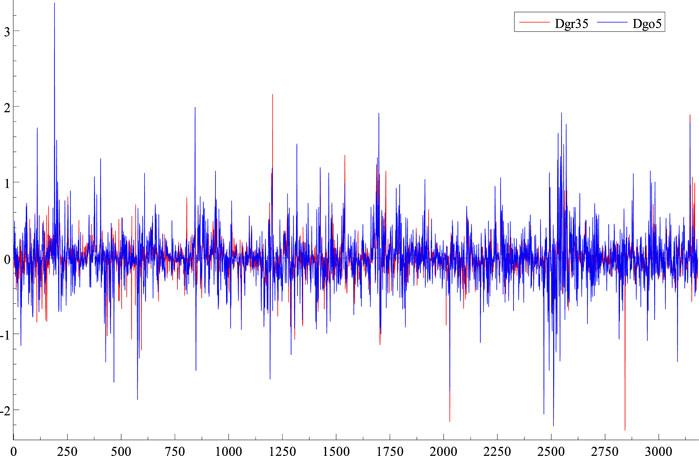Click the y-axis label -2

pyautogui.click(x=4, y=411)
